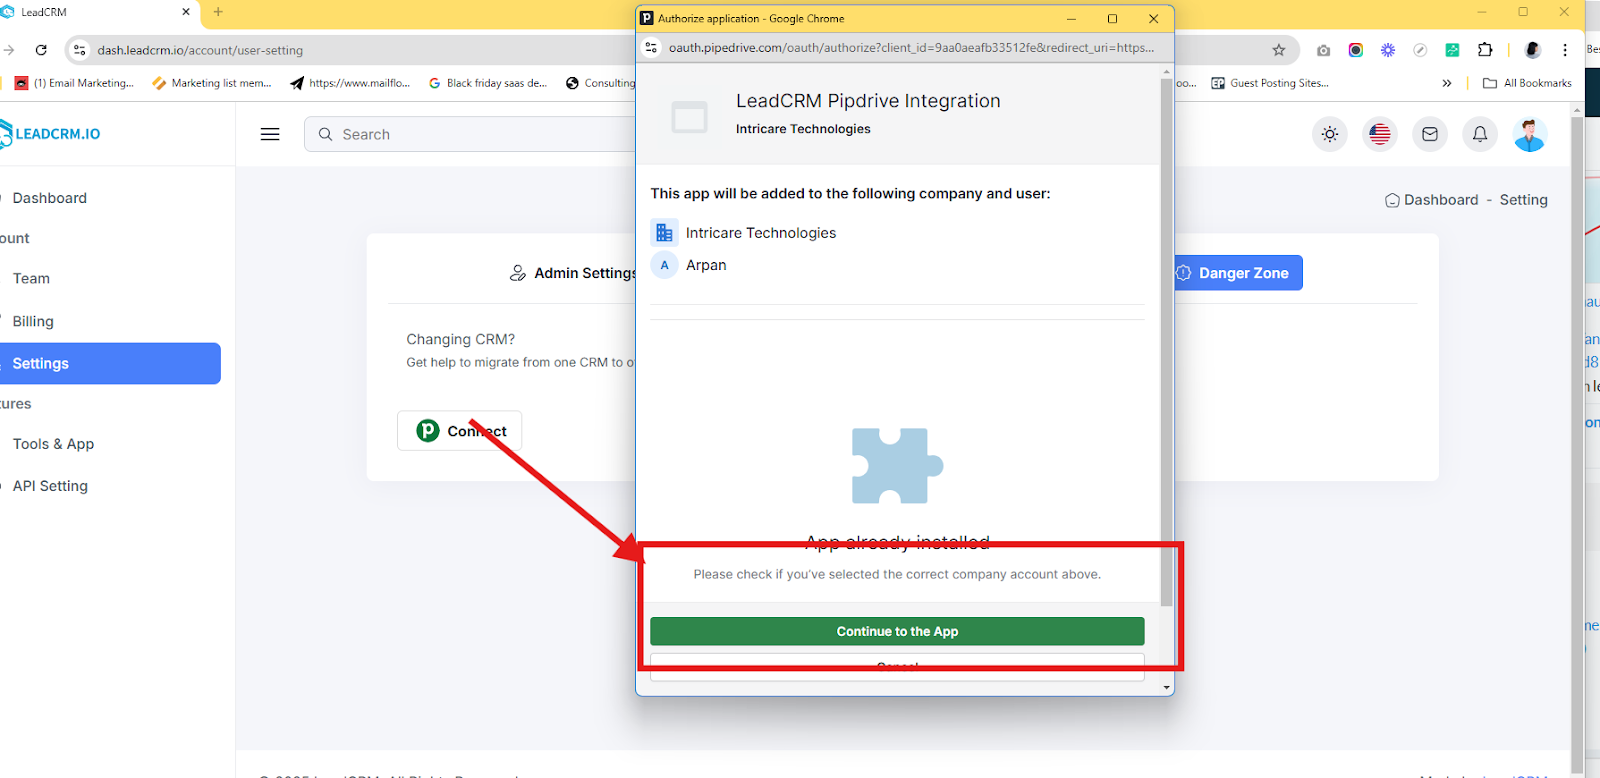
Task: Click the oauth.pipedrive.com URL in popup
Action: (x=910, y=47)
